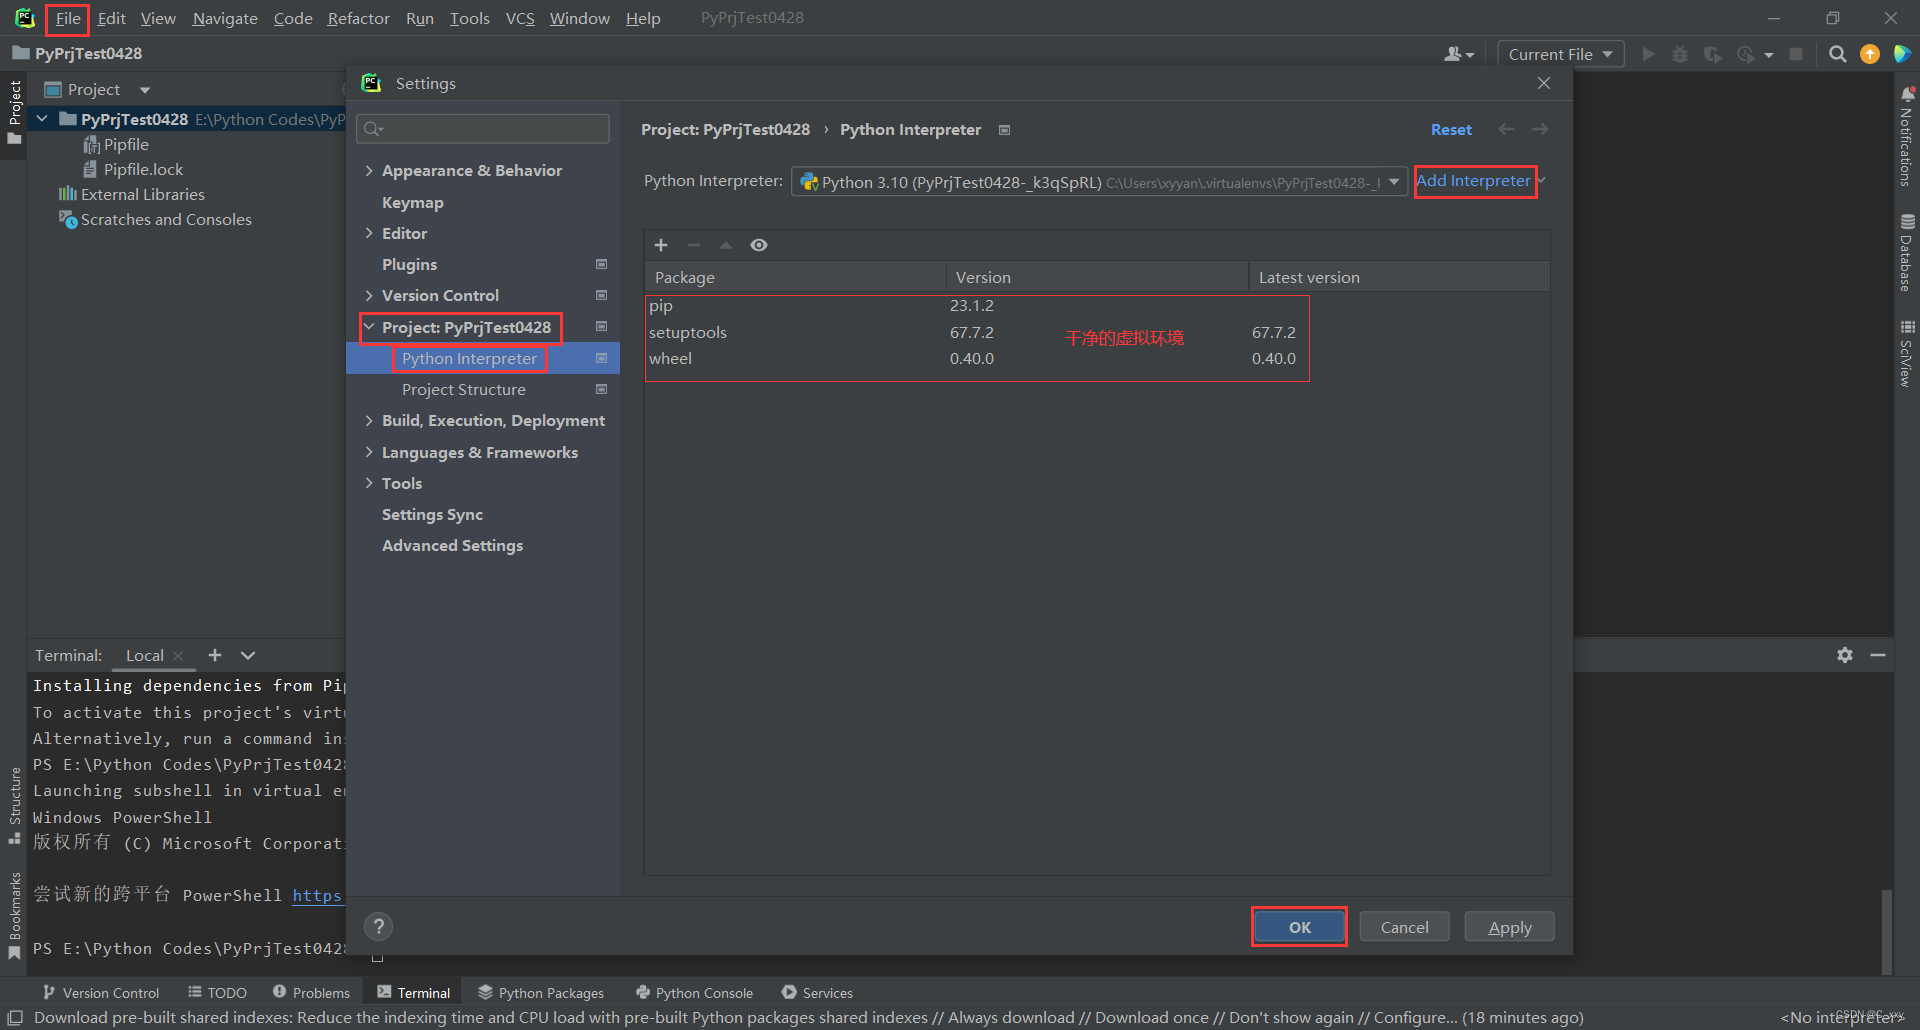The width and height of the screenshot is (1920, 1030).
Task: Click the Cancel button
Action: click(x=1404, y=927)
